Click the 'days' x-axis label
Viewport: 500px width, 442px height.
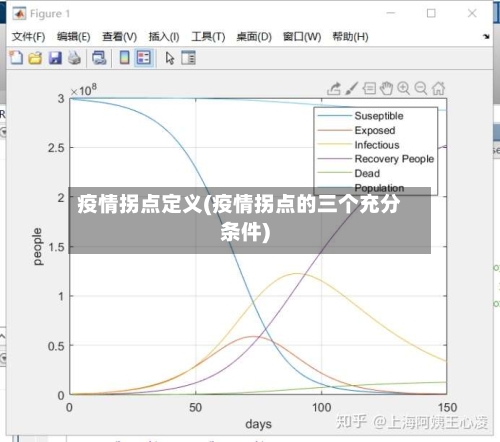pyautogui.click(x=258, y=424)
